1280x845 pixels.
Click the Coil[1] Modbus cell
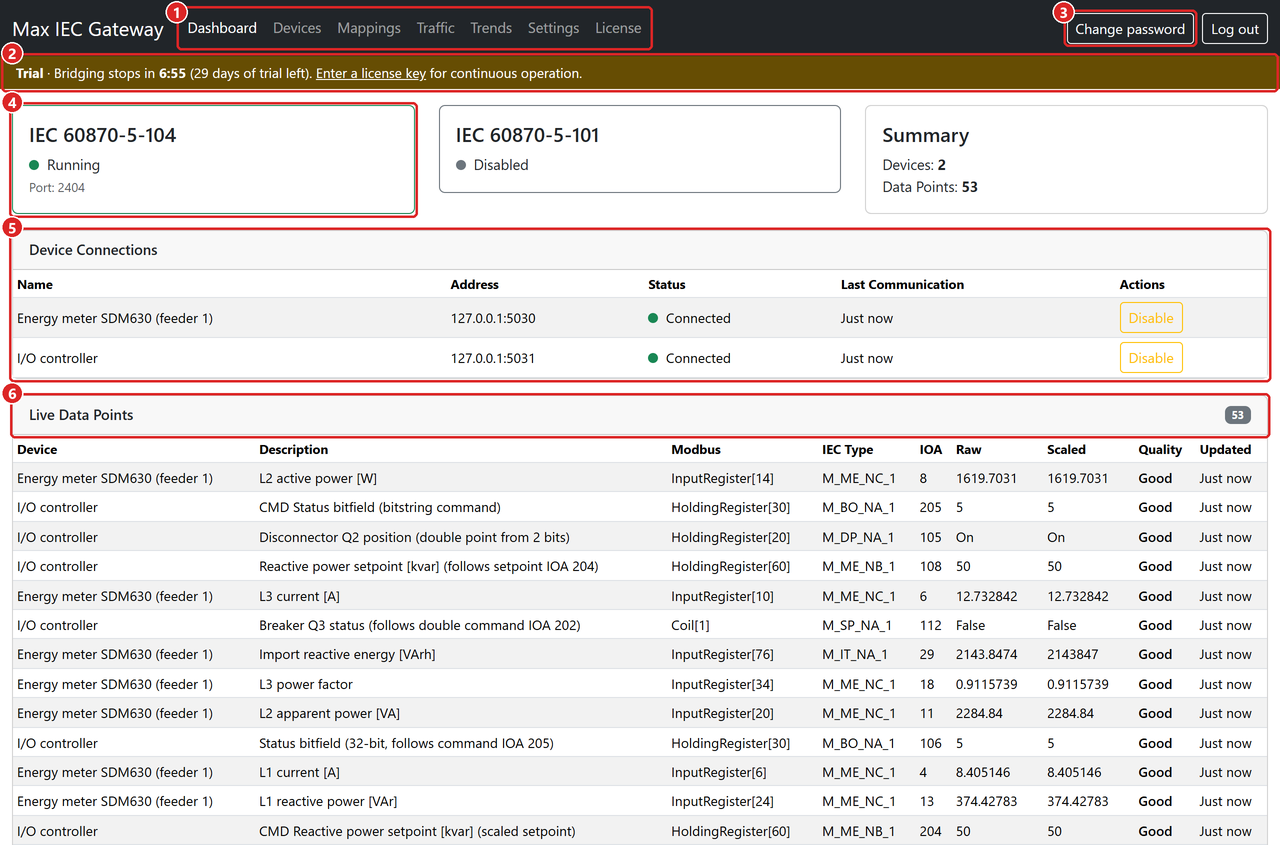(x=690, y=625)
